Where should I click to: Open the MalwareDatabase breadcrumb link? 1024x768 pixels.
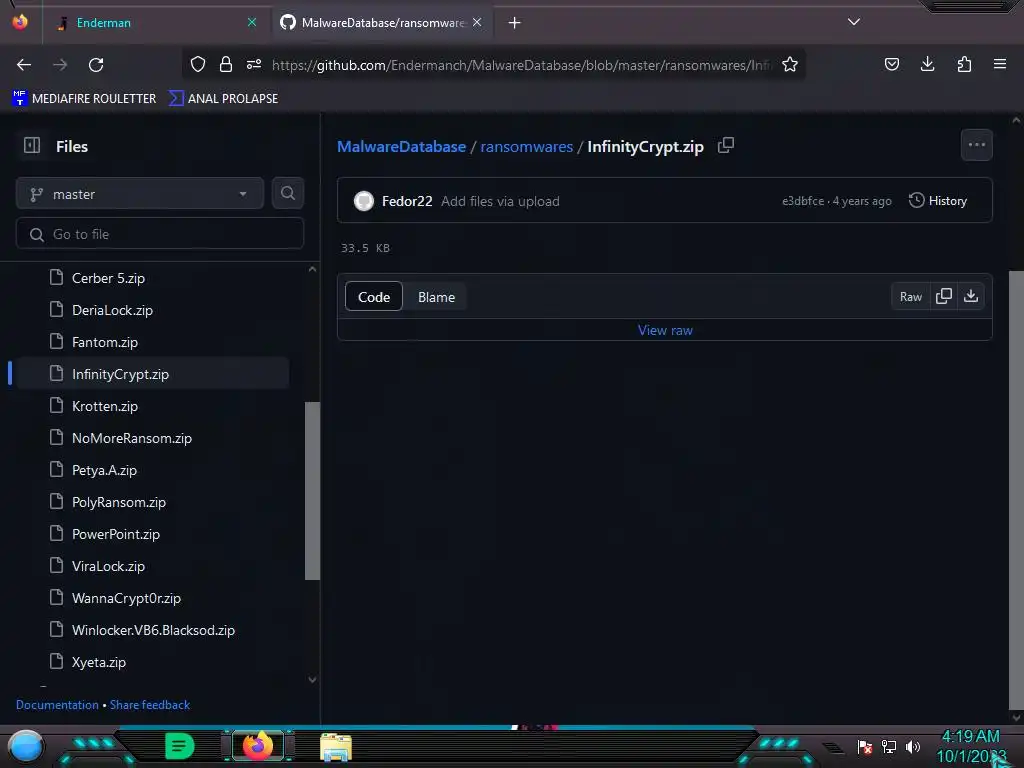point(401,146)
